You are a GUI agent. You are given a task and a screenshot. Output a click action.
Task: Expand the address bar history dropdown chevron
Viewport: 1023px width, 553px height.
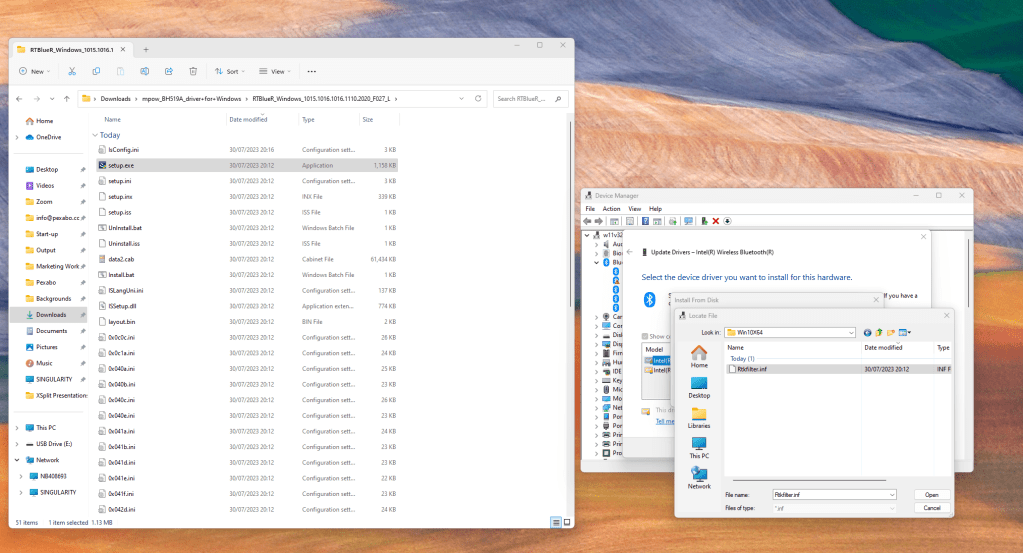(x=461, y=98)
